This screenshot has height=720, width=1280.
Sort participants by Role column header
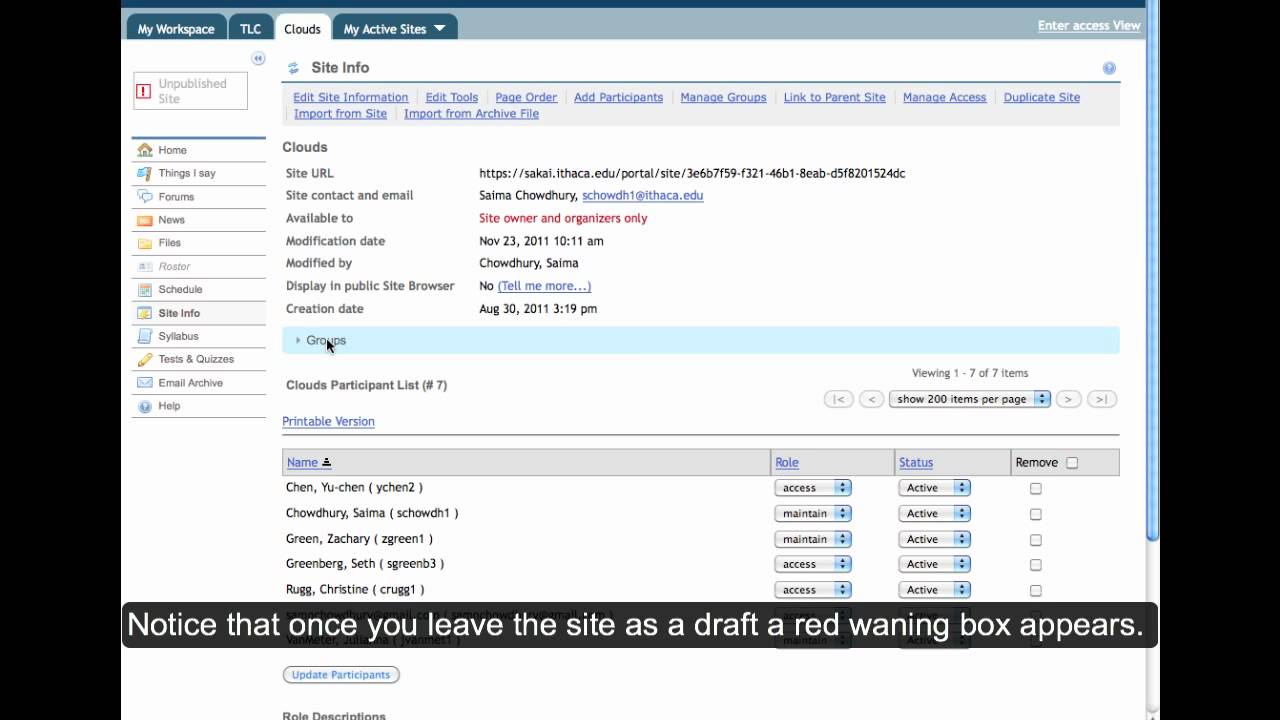(787, 463)
